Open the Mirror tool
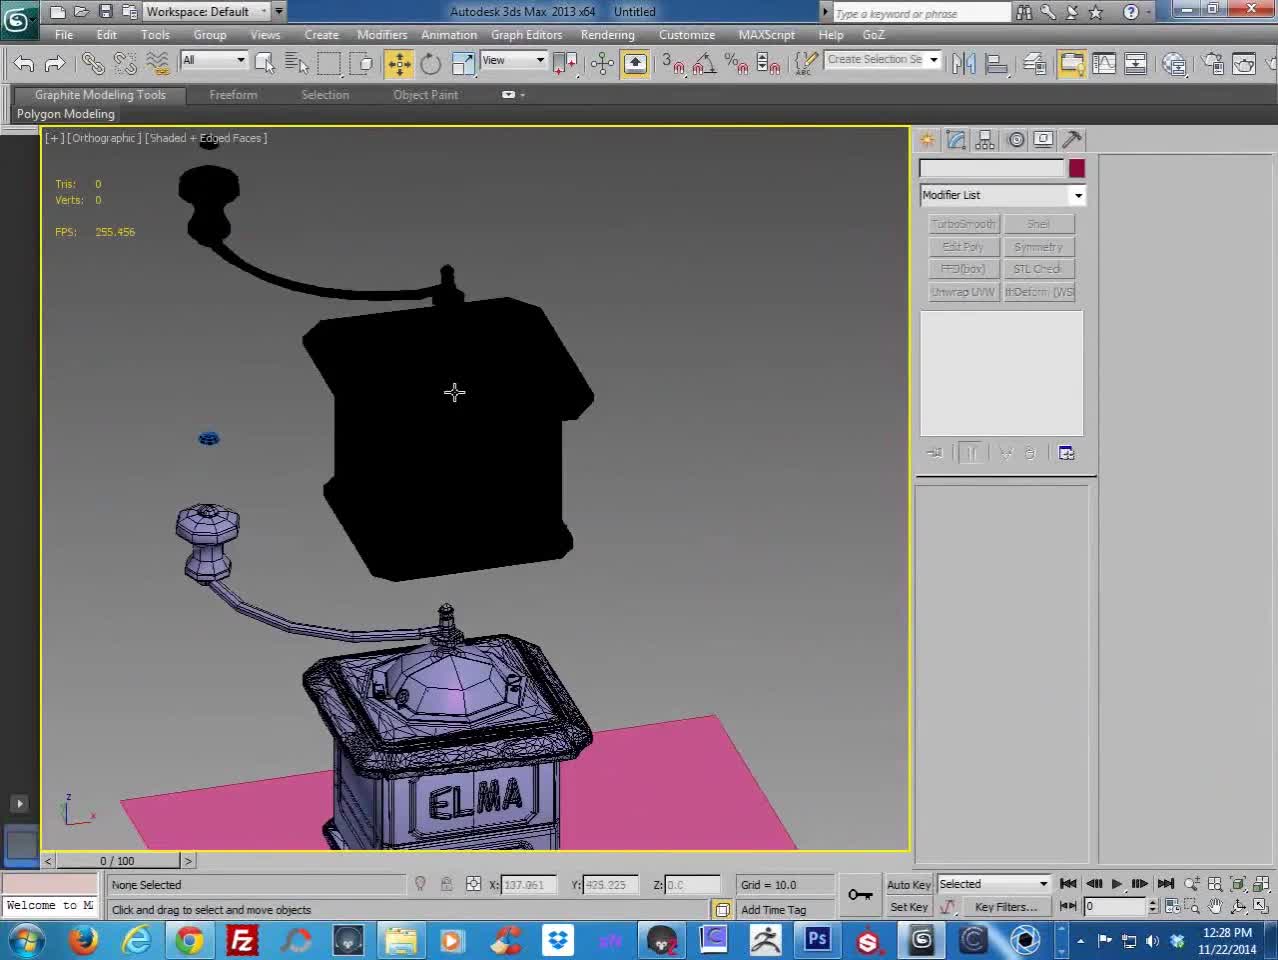The image size is (1278, 960). point(964,64)
